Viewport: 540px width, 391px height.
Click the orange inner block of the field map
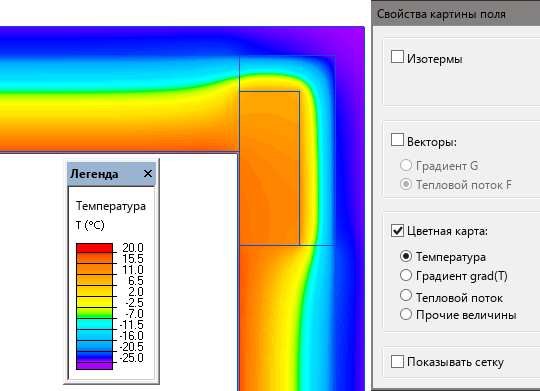269,168
